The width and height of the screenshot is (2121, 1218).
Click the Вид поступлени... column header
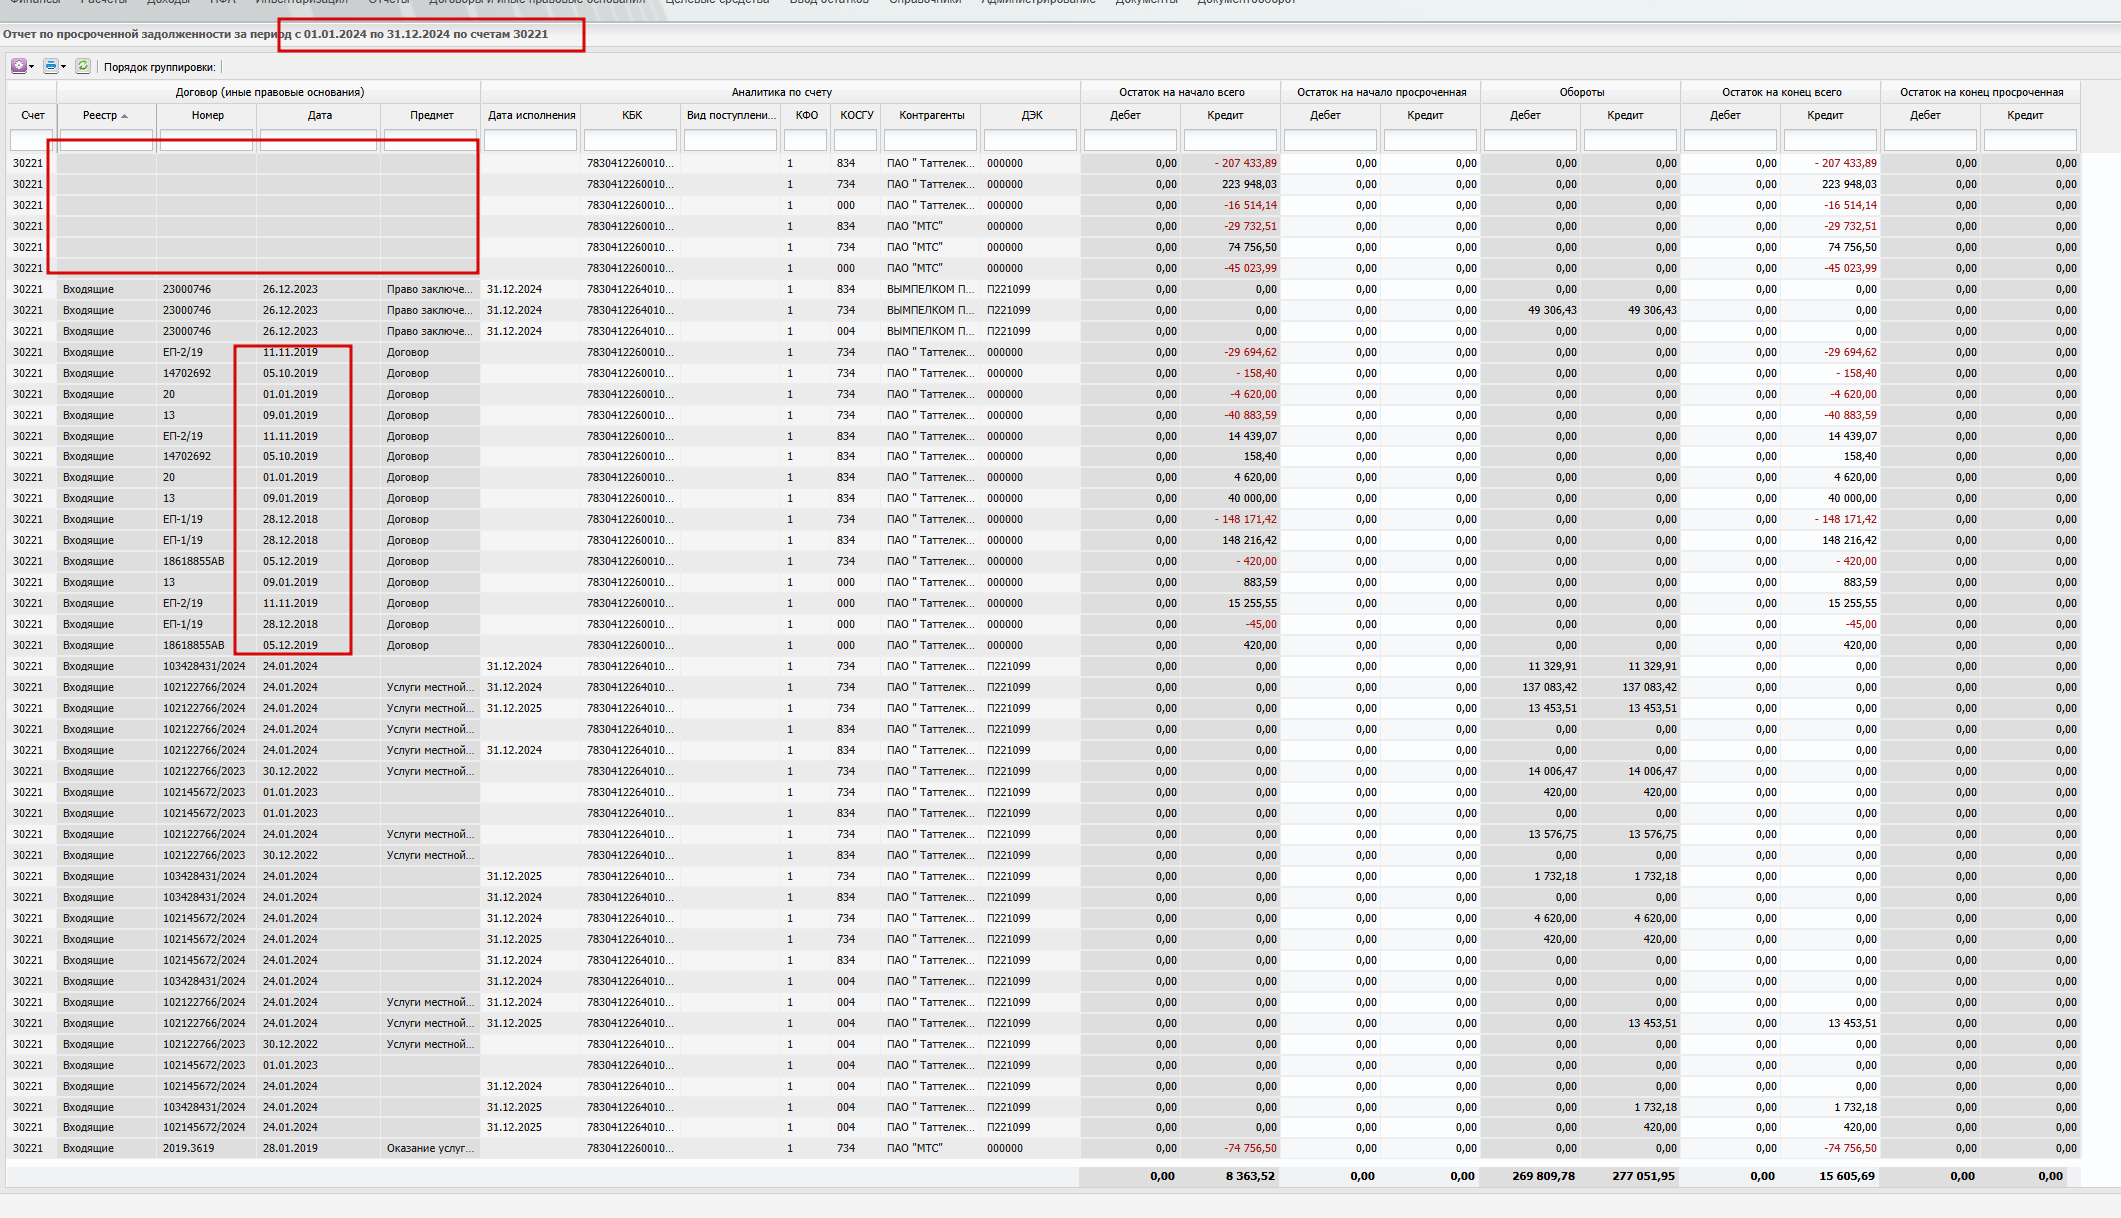[732, 115]
